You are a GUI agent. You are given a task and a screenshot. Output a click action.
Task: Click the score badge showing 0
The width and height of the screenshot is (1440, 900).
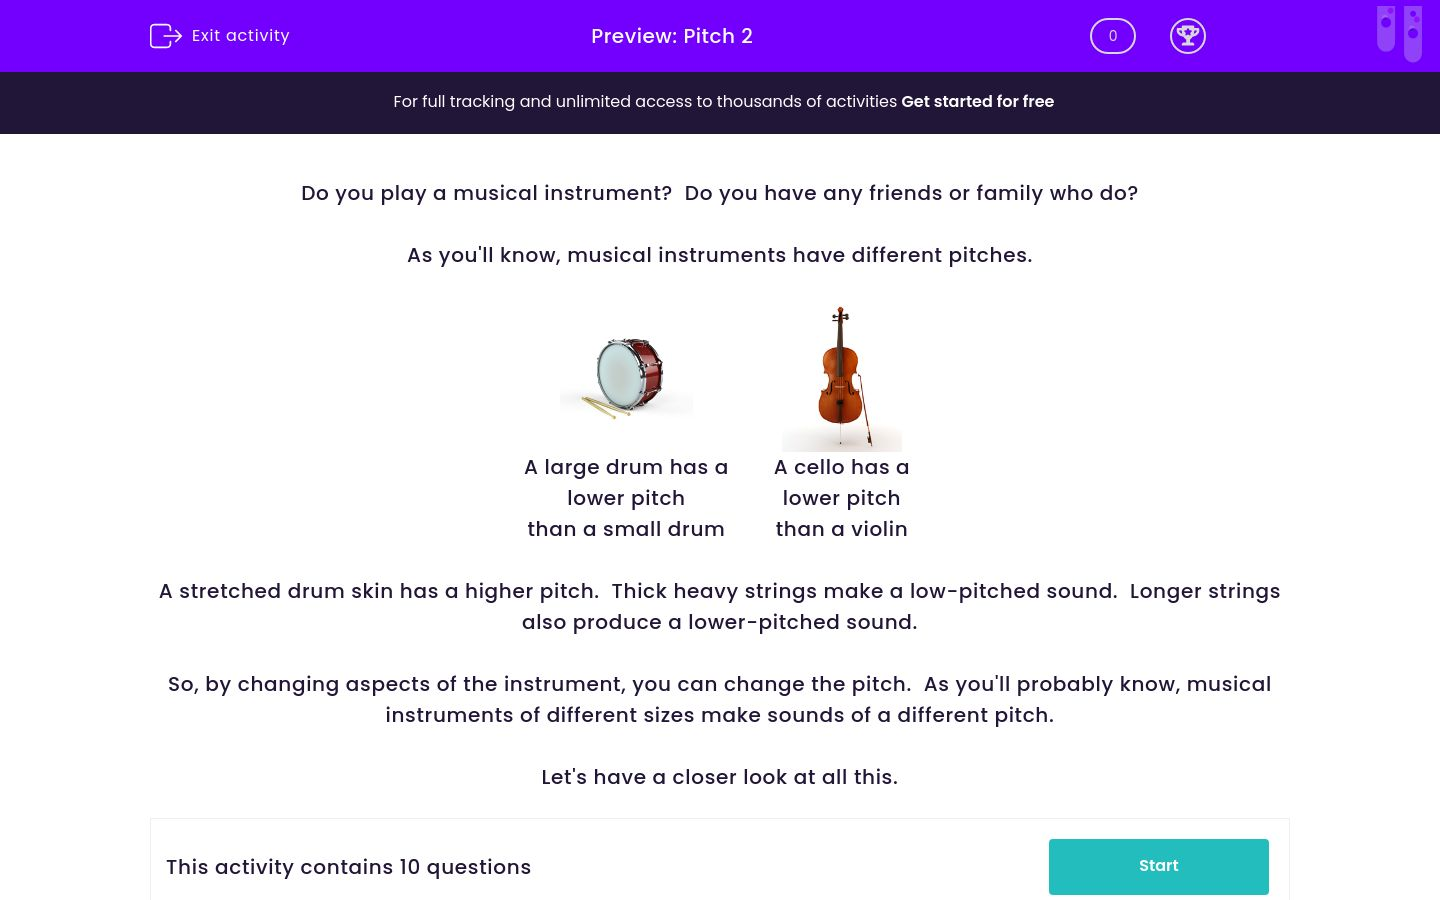(1113, 36)
